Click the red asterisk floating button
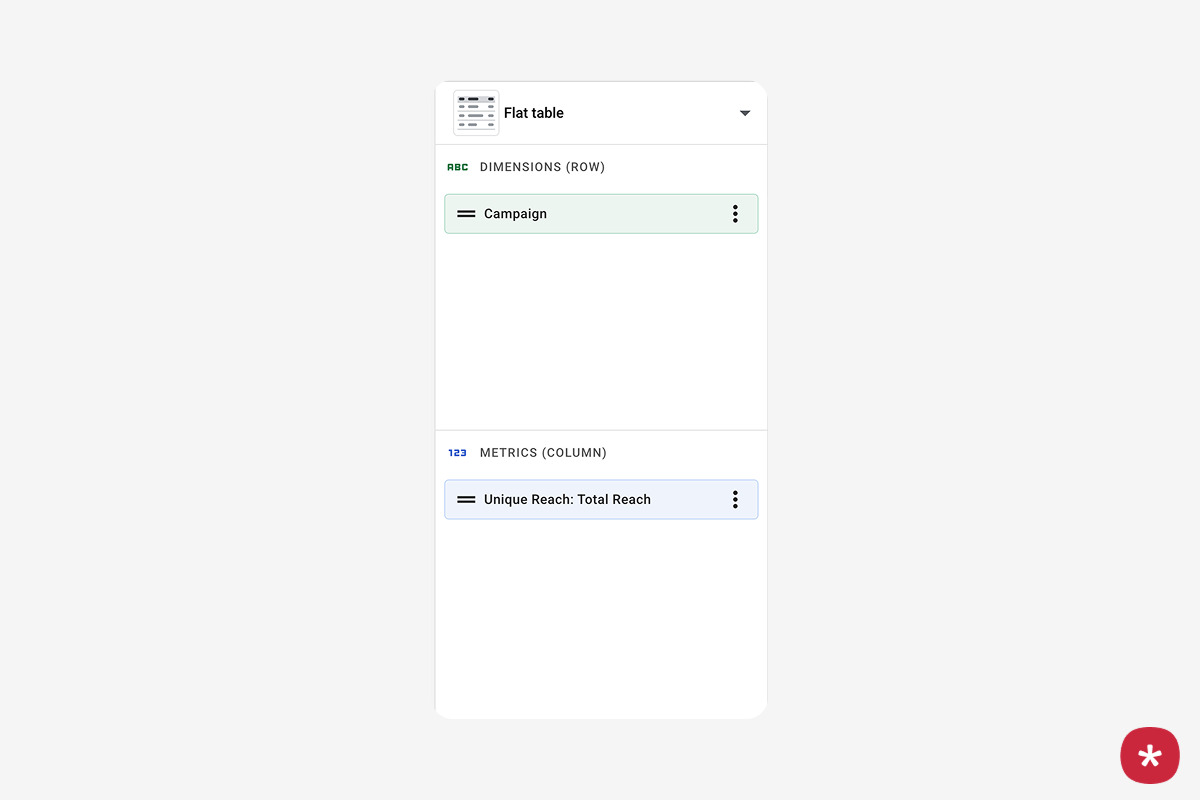This screenshot has width=1200, height=800. (1150, 755)
